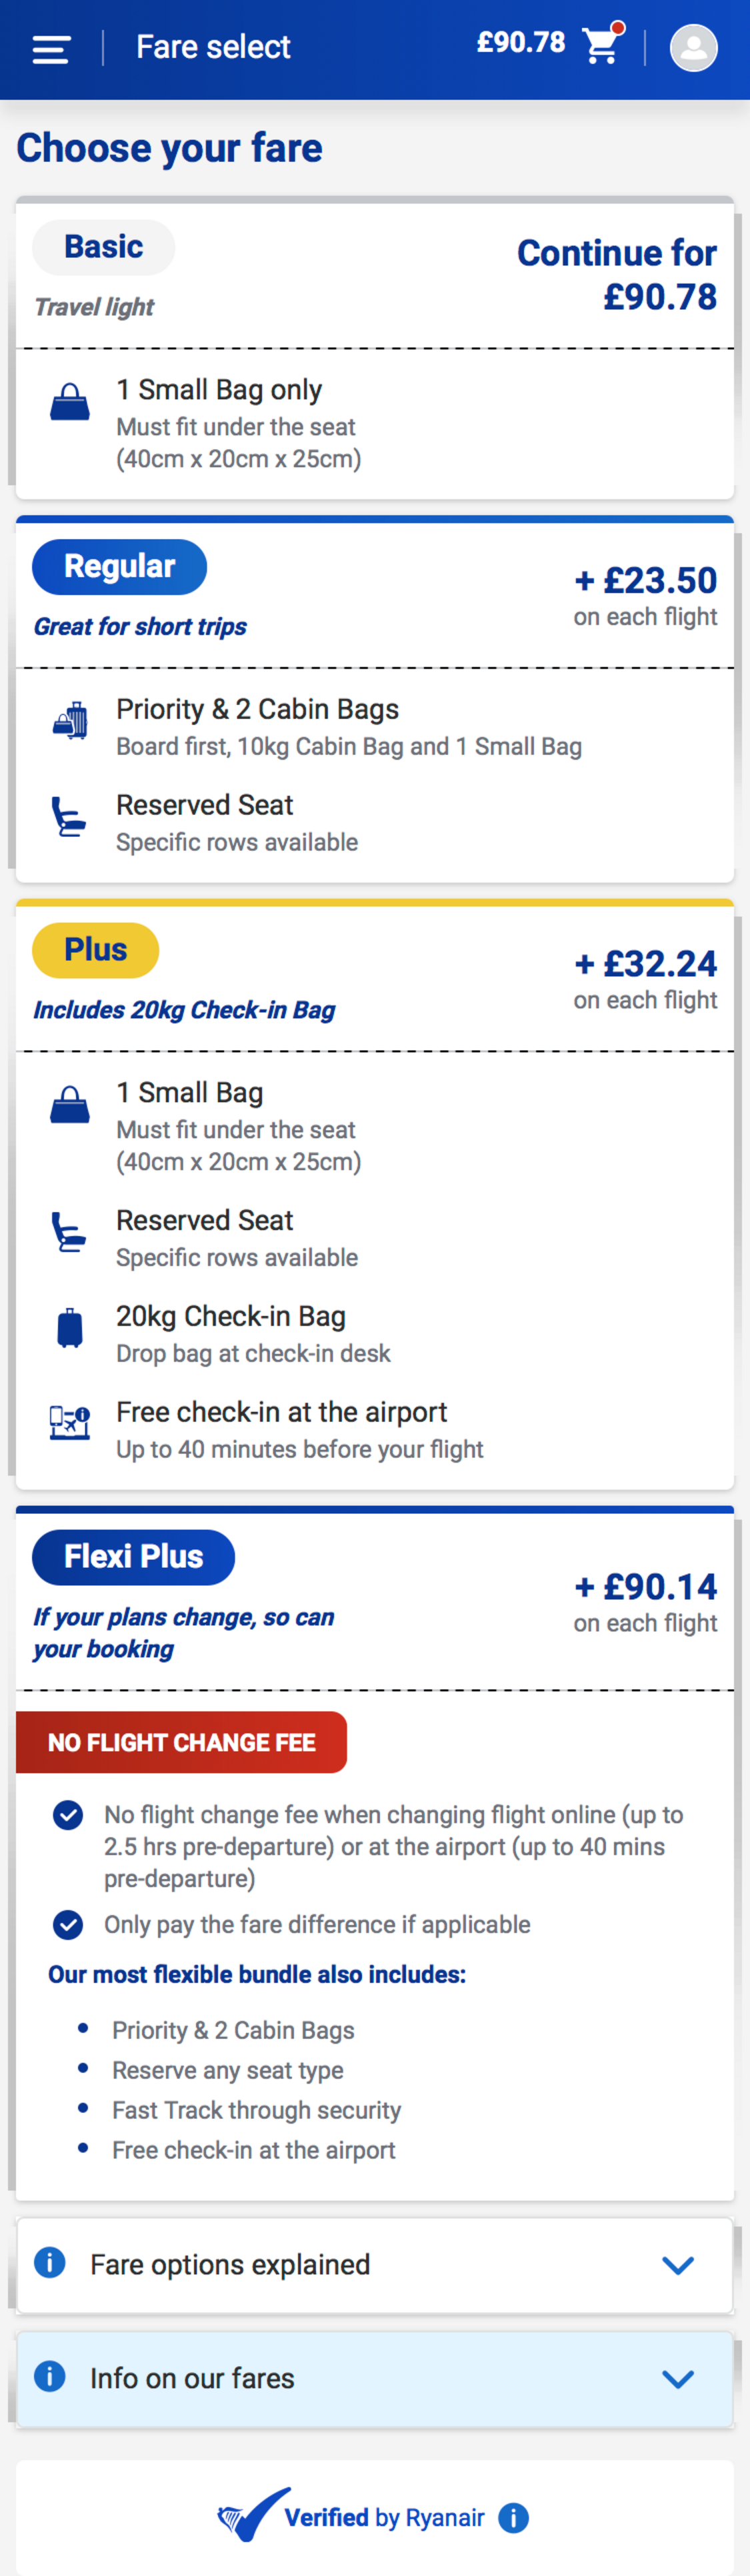The height and width of the screenshot is (2576, 750).
Task: Select the Plus fare label
Action: [96, 950]
